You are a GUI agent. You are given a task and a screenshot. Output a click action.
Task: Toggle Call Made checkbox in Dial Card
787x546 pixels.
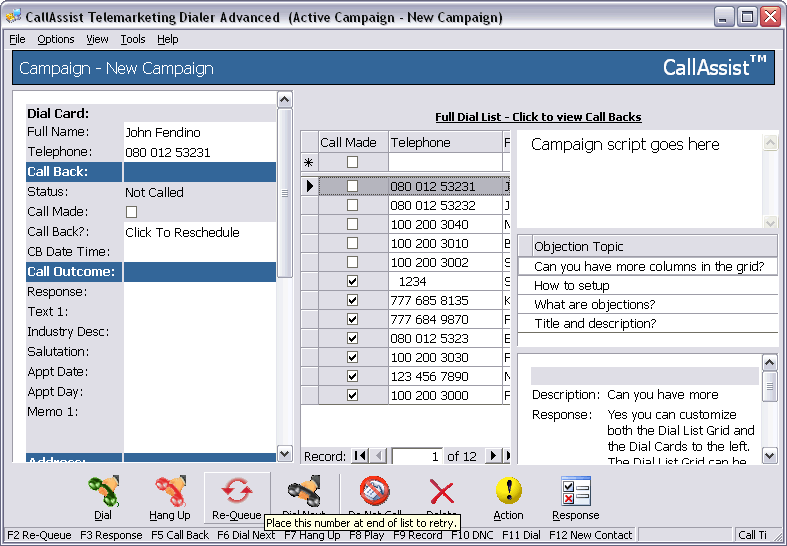(x=131, y=212)
